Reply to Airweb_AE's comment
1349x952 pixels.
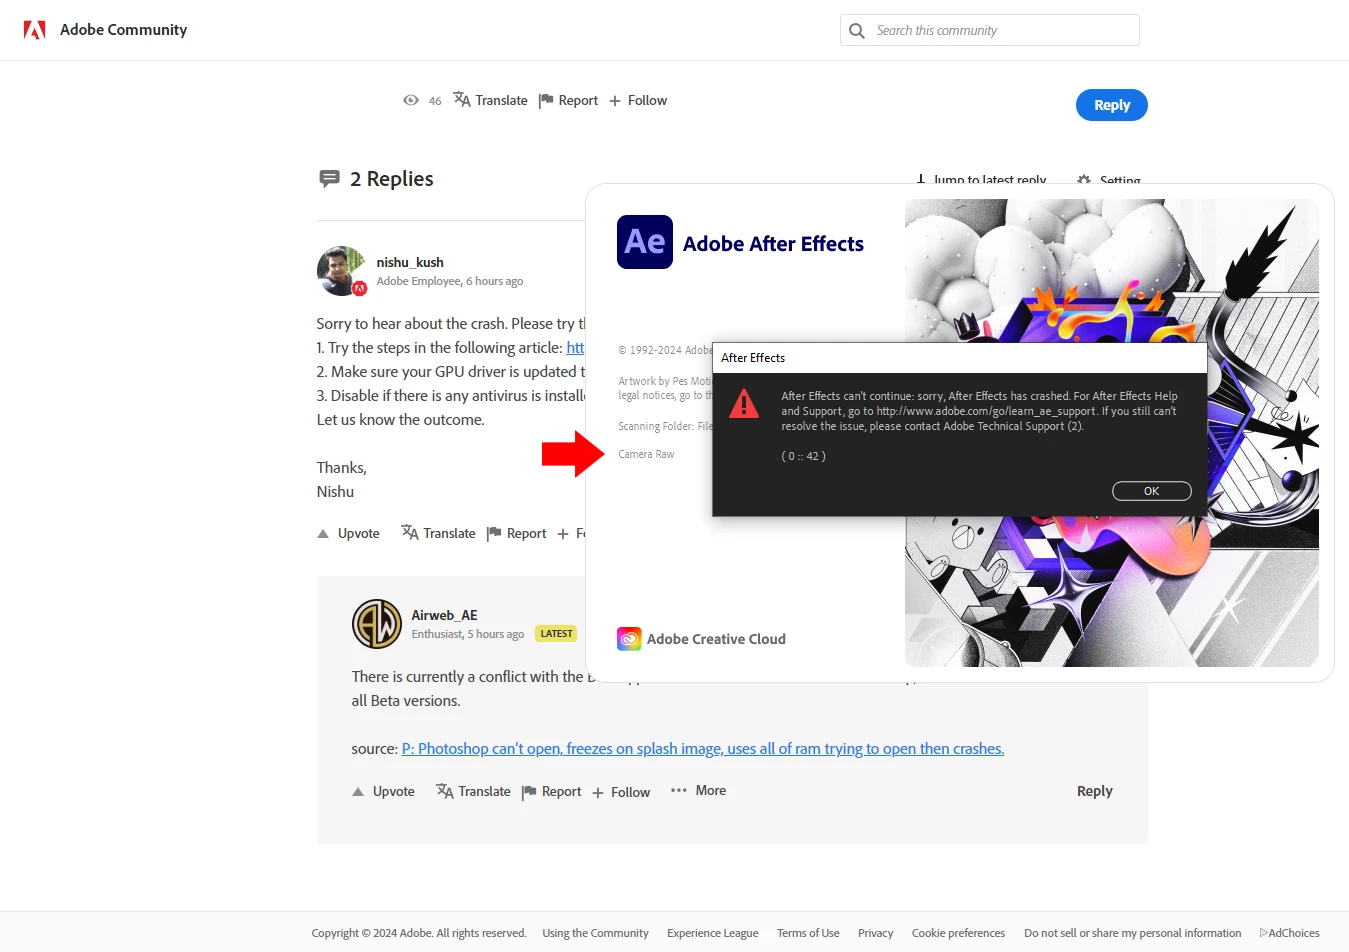(x=1094, y=791)
